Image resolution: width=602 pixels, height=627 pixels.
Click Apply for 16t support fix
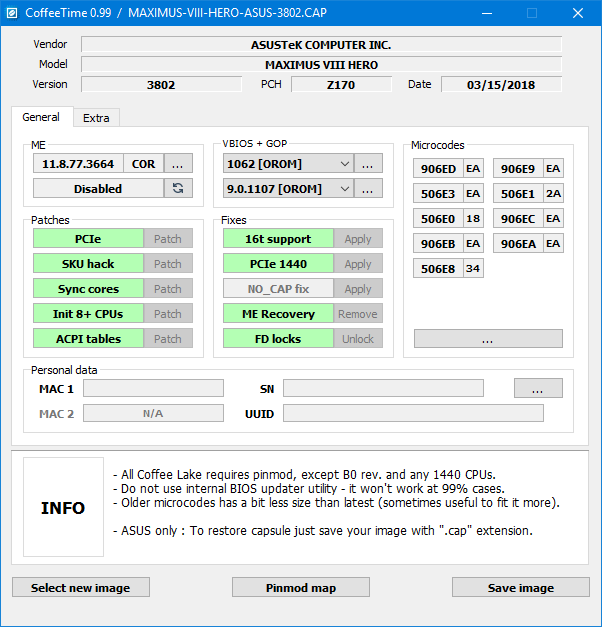point(358,239)
